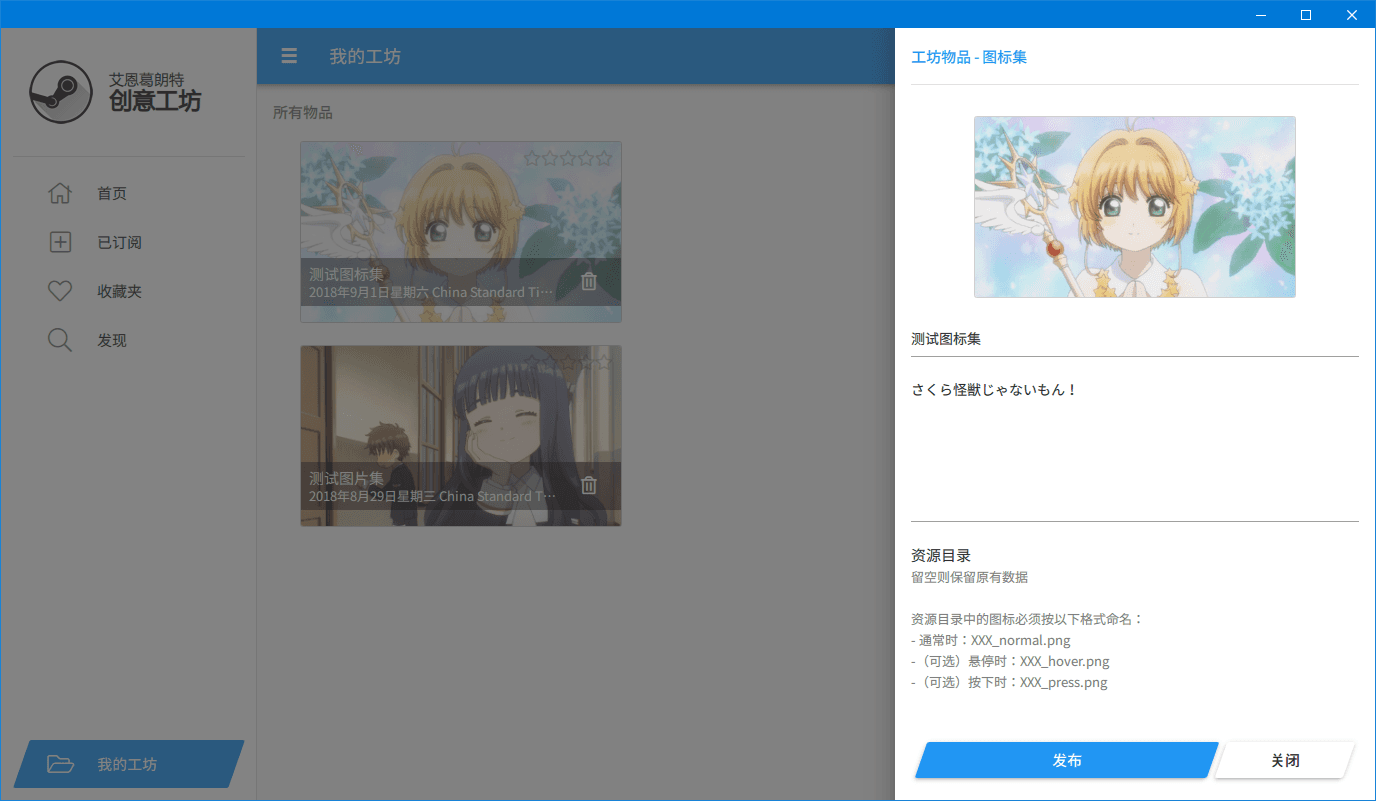Minimize the application window
The height and width of the screenshot is (801, 1376).
[1260, 14]
